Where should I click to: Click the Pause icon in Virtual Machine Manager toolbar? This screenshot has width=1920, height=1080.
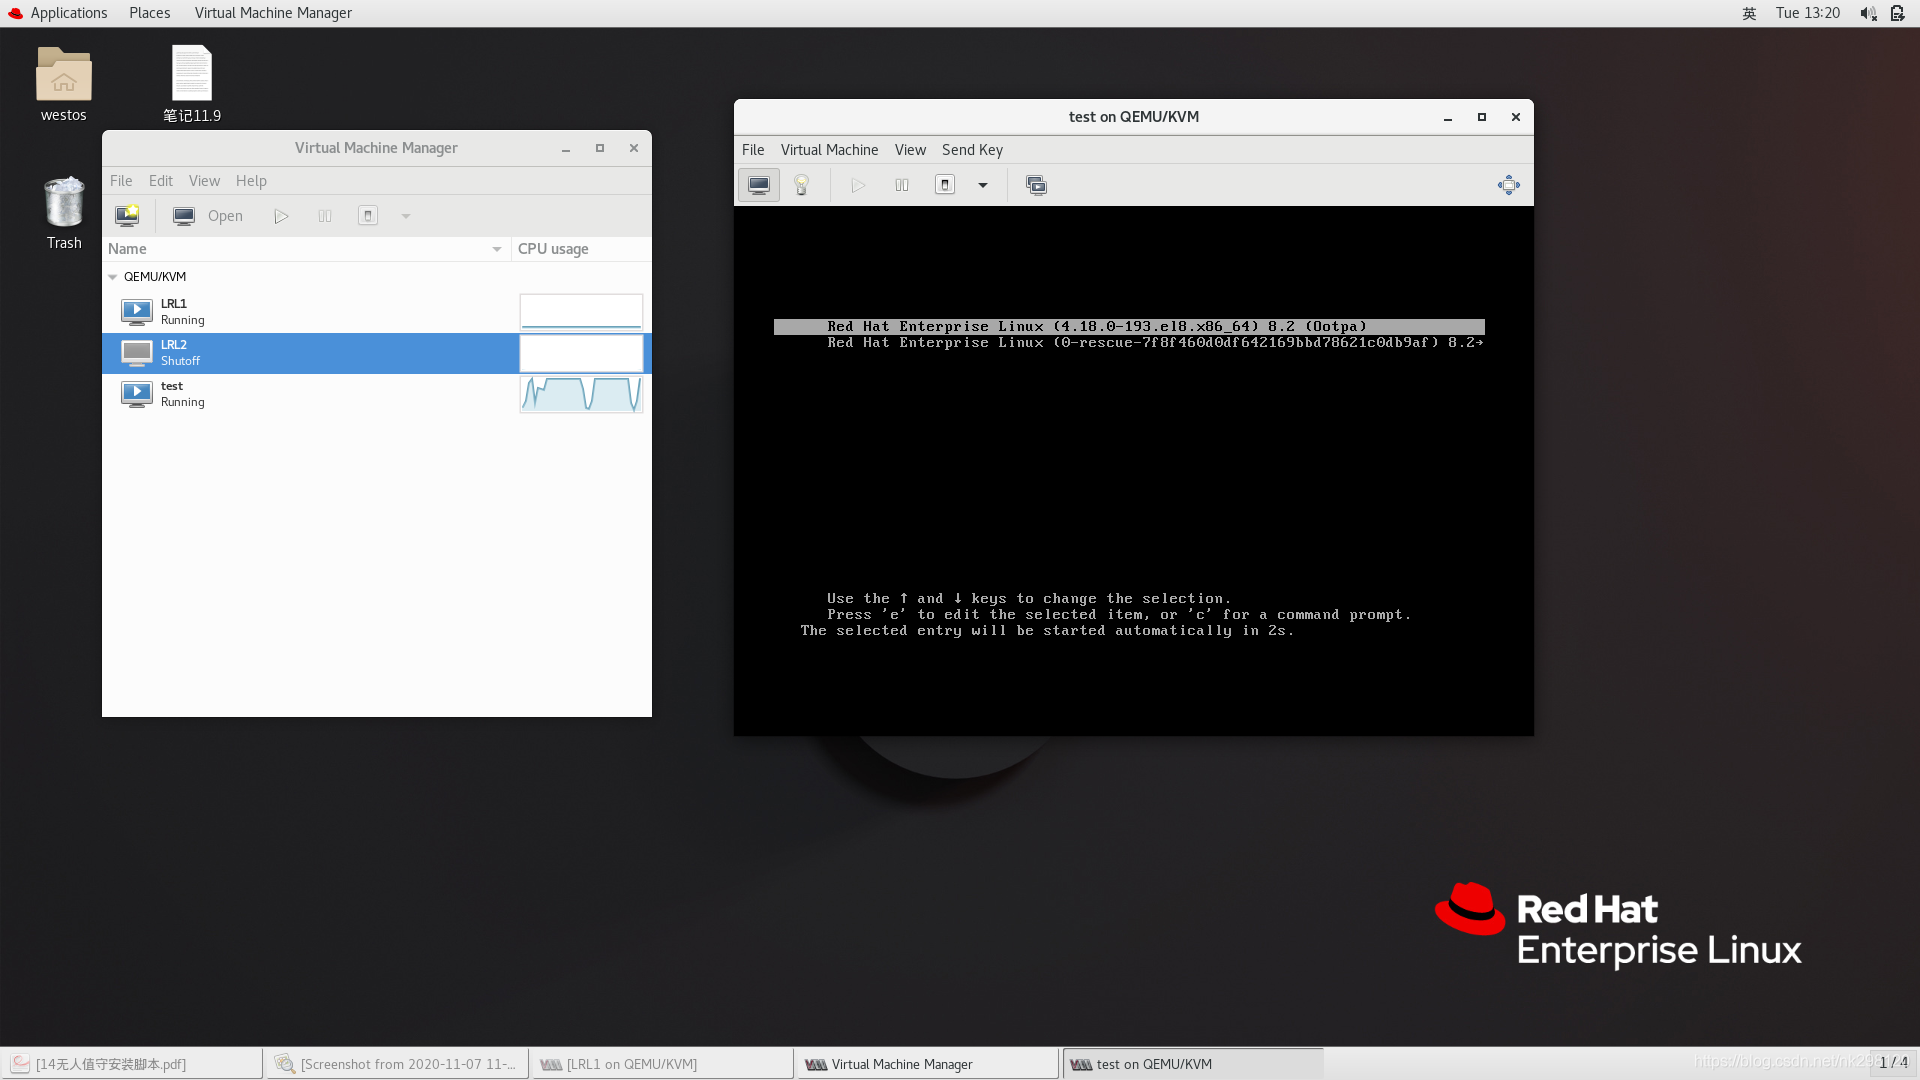[x=325, y=216]
